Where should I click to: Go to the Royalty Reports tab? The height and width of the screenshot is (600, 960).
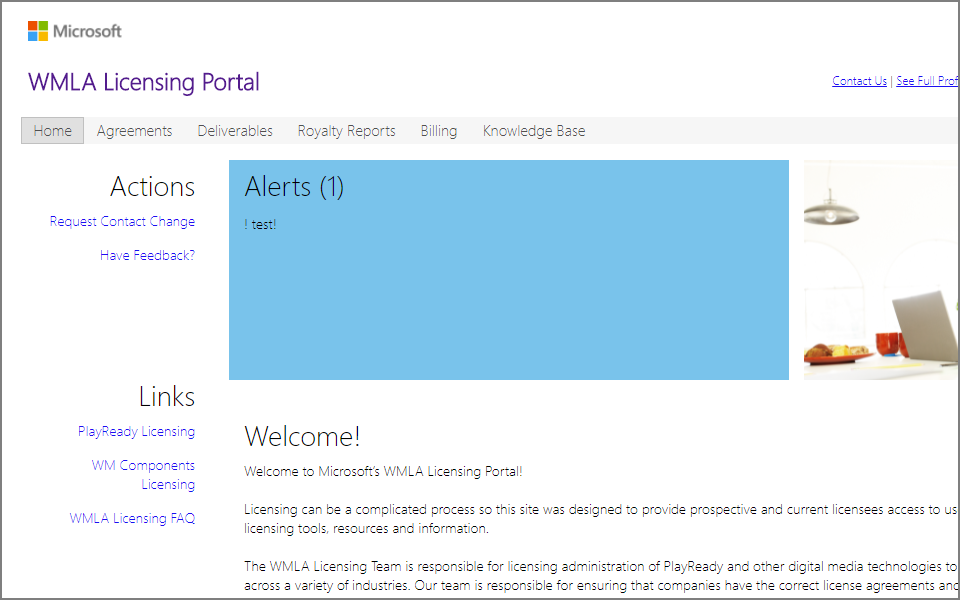click(x=347, y=130)
